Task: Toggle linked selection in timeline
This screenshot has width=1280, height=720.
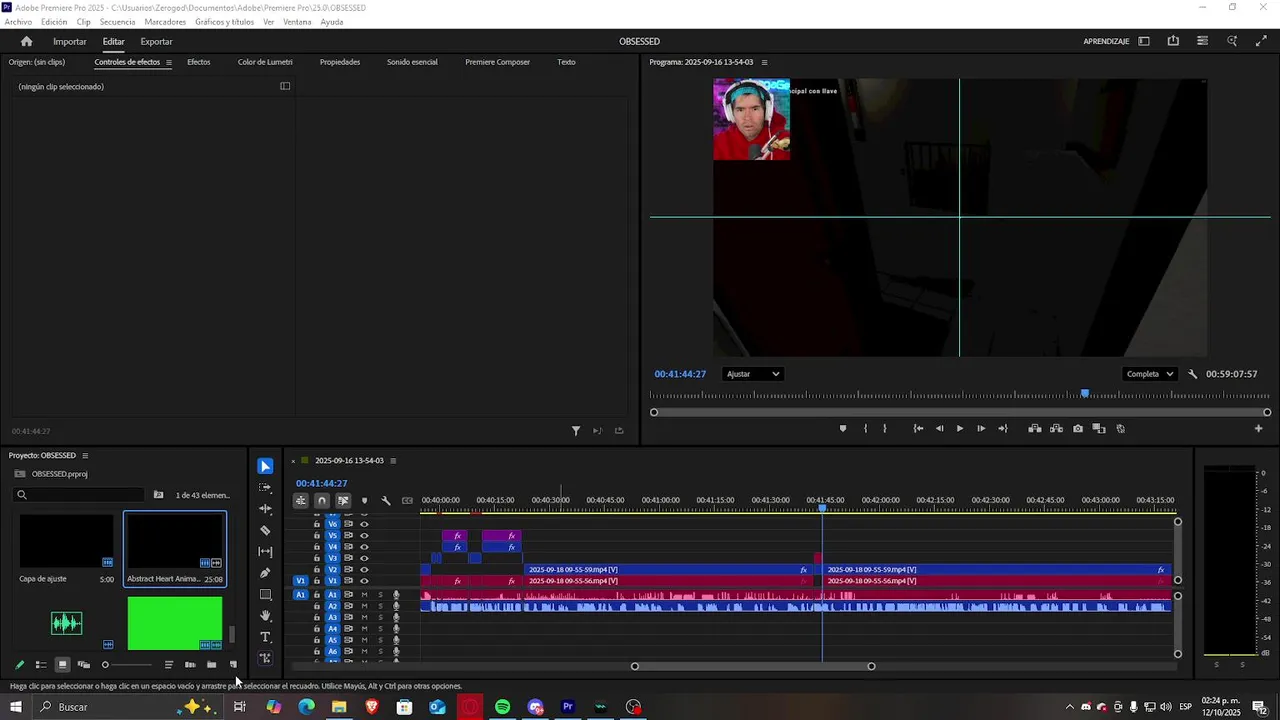Action: pos(343,500)
